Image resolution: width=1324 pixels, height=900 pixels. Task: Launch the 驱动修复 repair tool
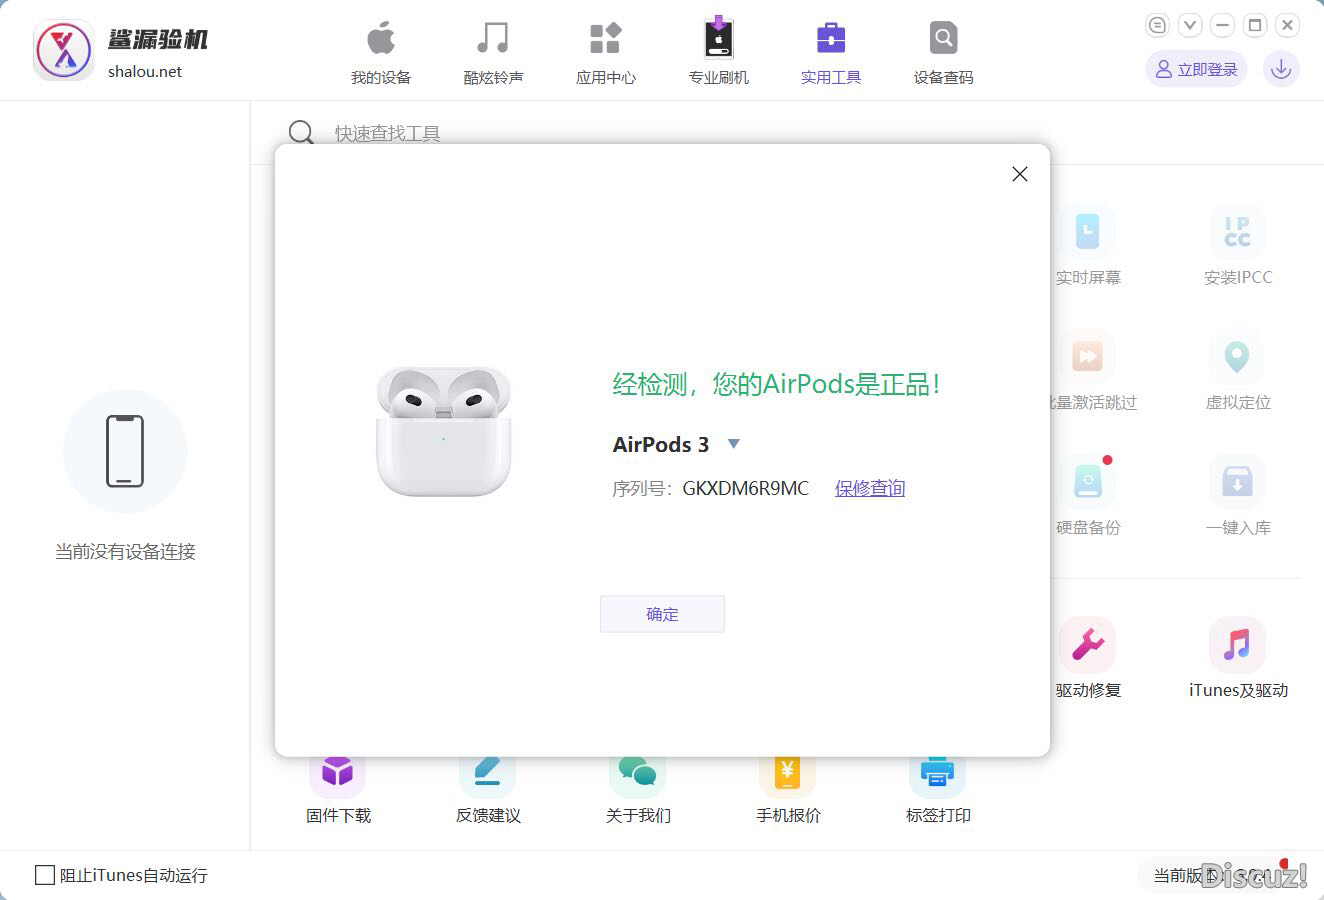(x=1088, y=658)
